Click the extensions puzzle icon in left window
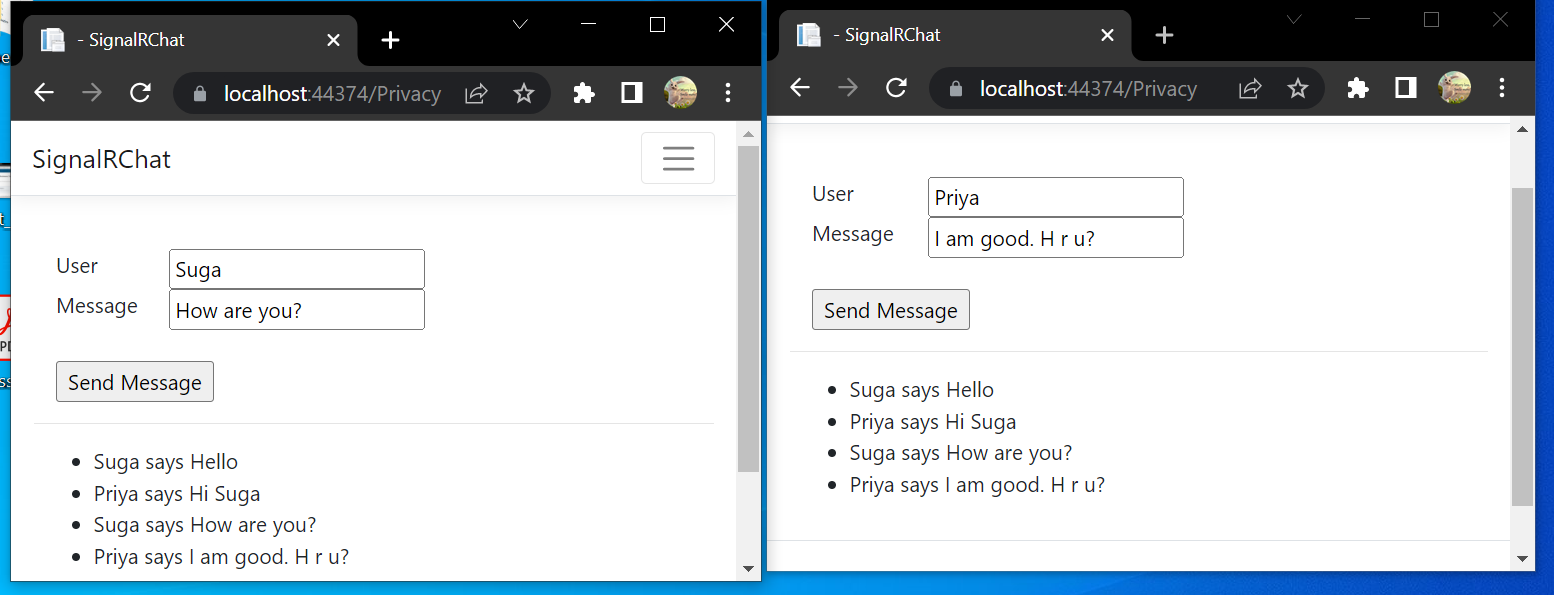1554x595 pixels. 584,92
